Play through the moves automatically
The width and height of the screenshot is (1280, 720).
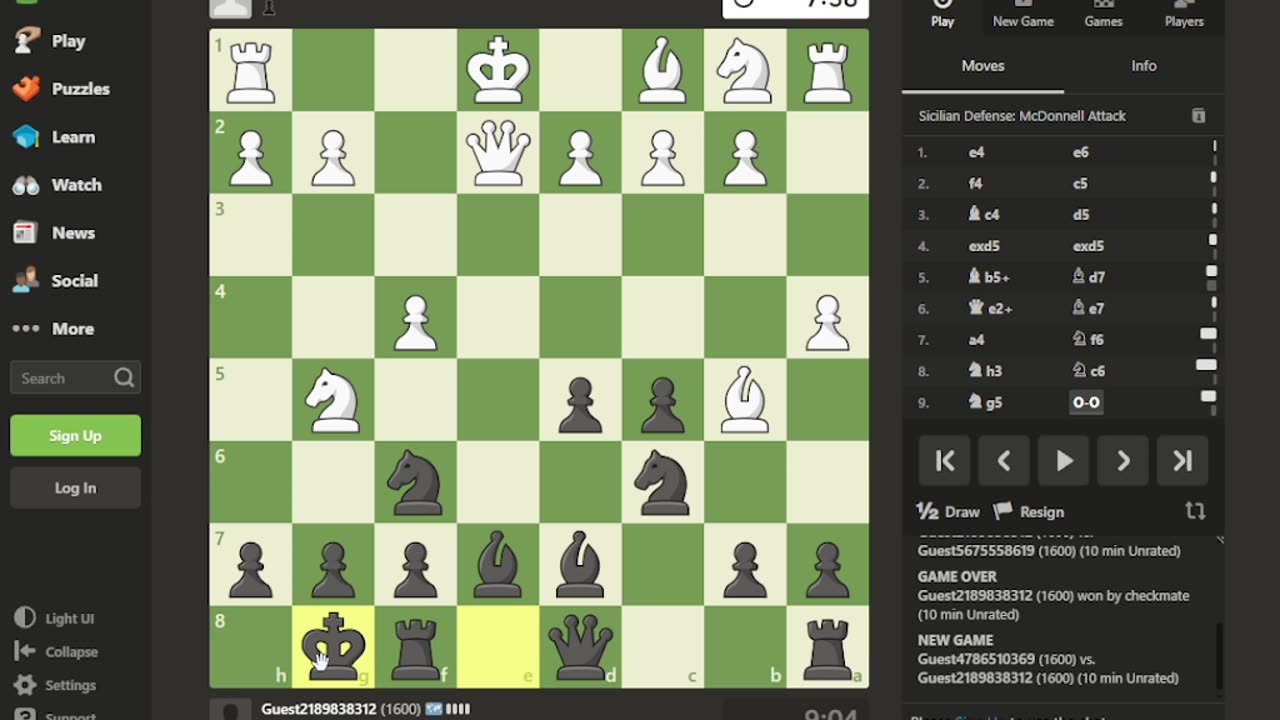[1064, 461]
